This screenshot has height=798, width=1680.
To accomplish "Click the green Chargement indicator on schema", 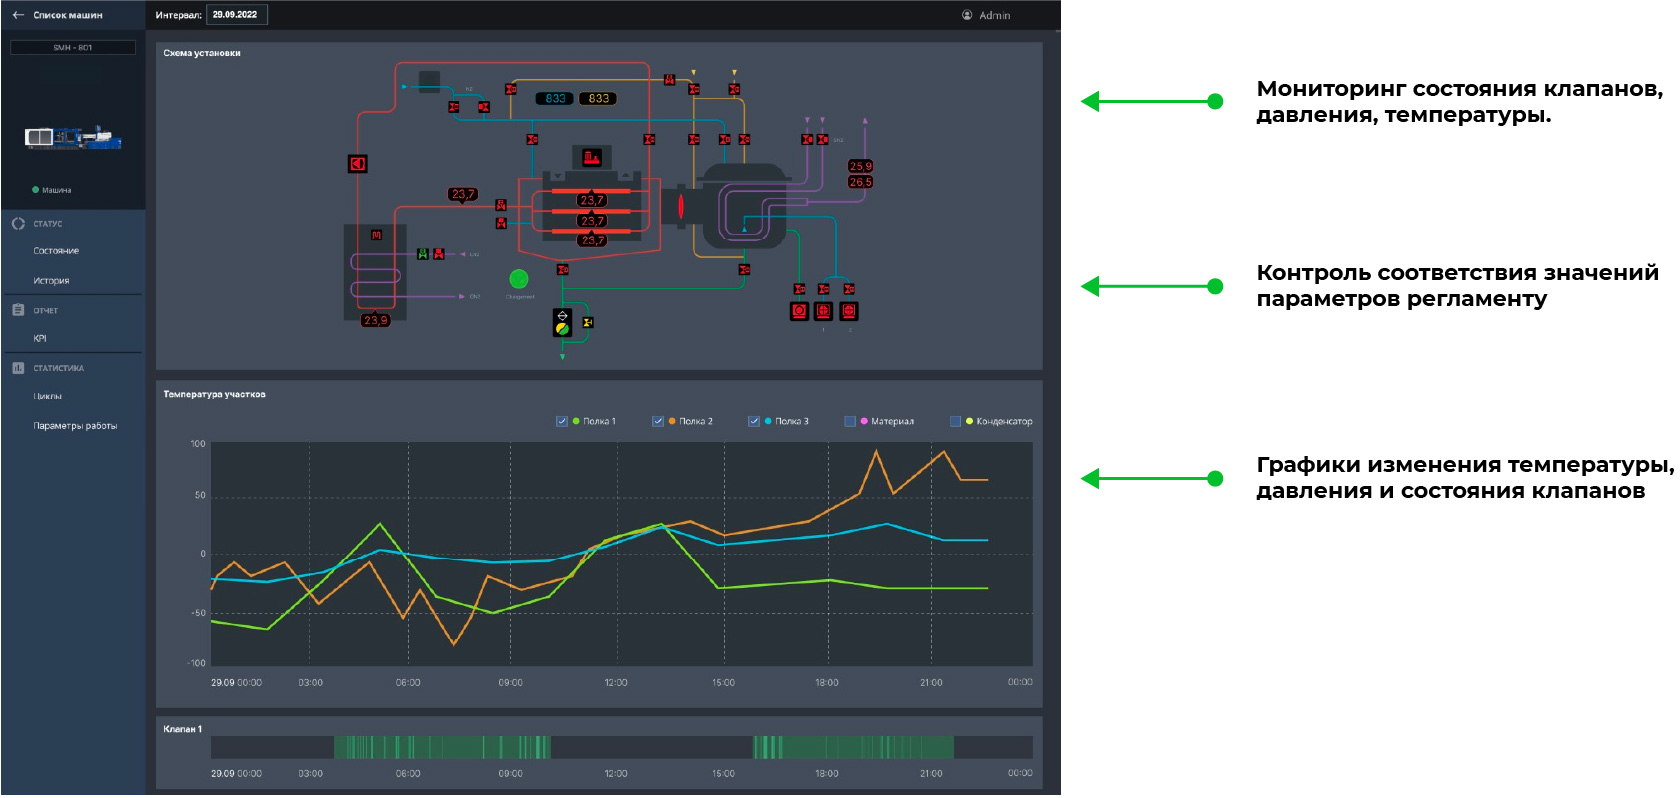I will (519, 279).
